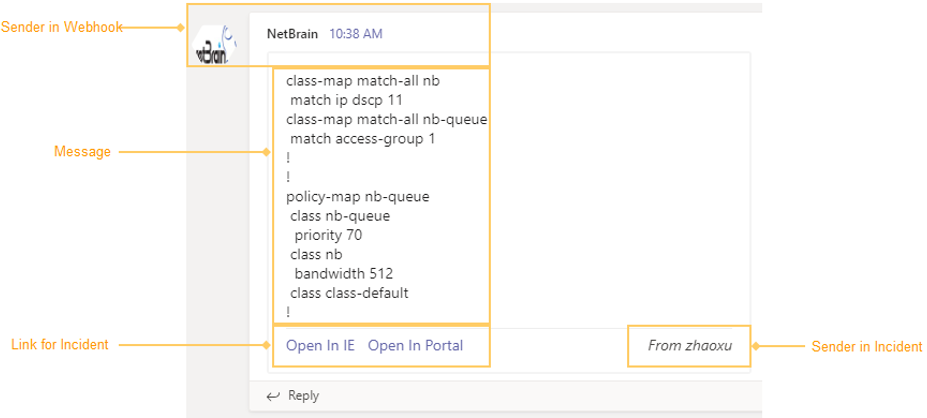Click the 'match access-group 1' line
Viewport: 927px width, 418px height.
click(x=362, y=139)
